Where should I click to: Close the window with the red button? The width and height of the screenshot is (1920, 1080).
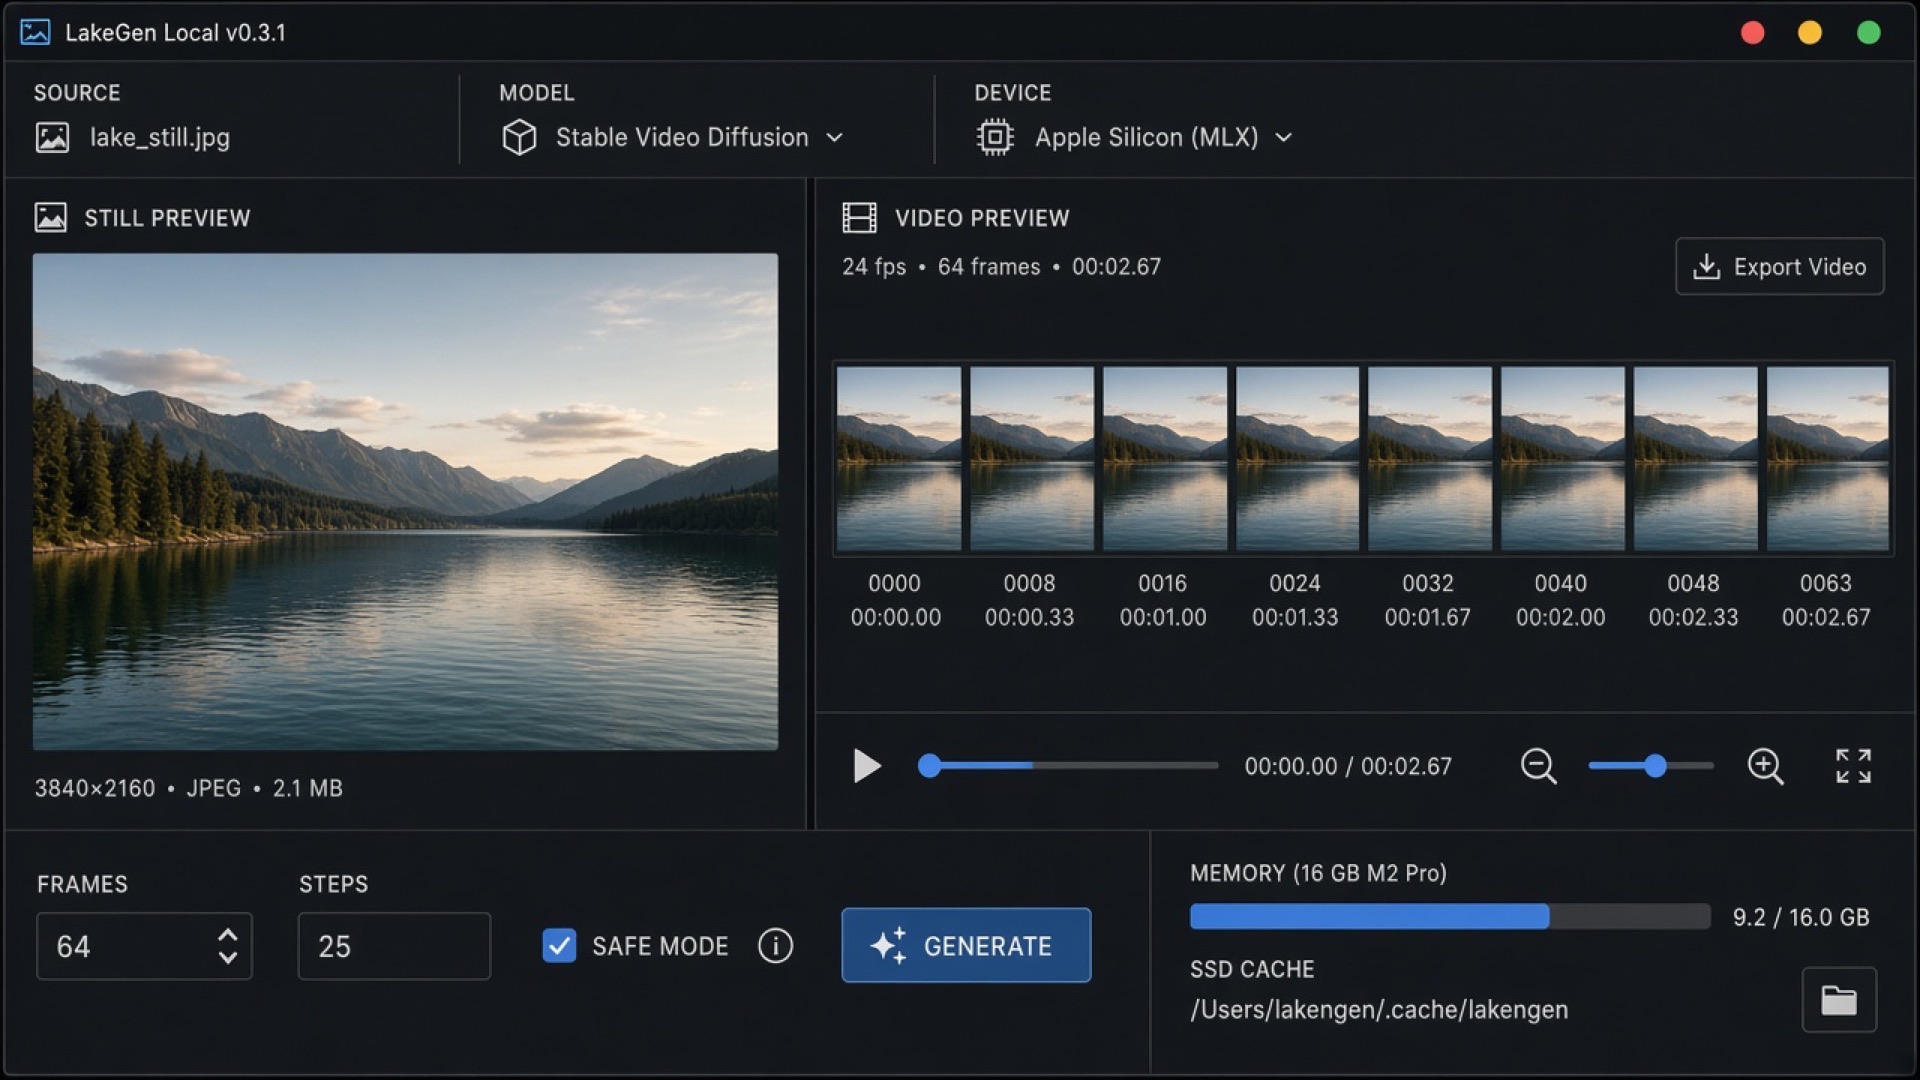point(1752,32)
